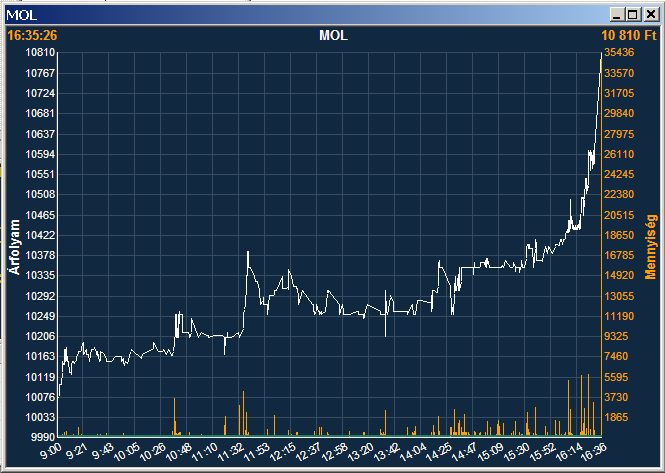Click volume axis value 3730

(x=616, y=397)
